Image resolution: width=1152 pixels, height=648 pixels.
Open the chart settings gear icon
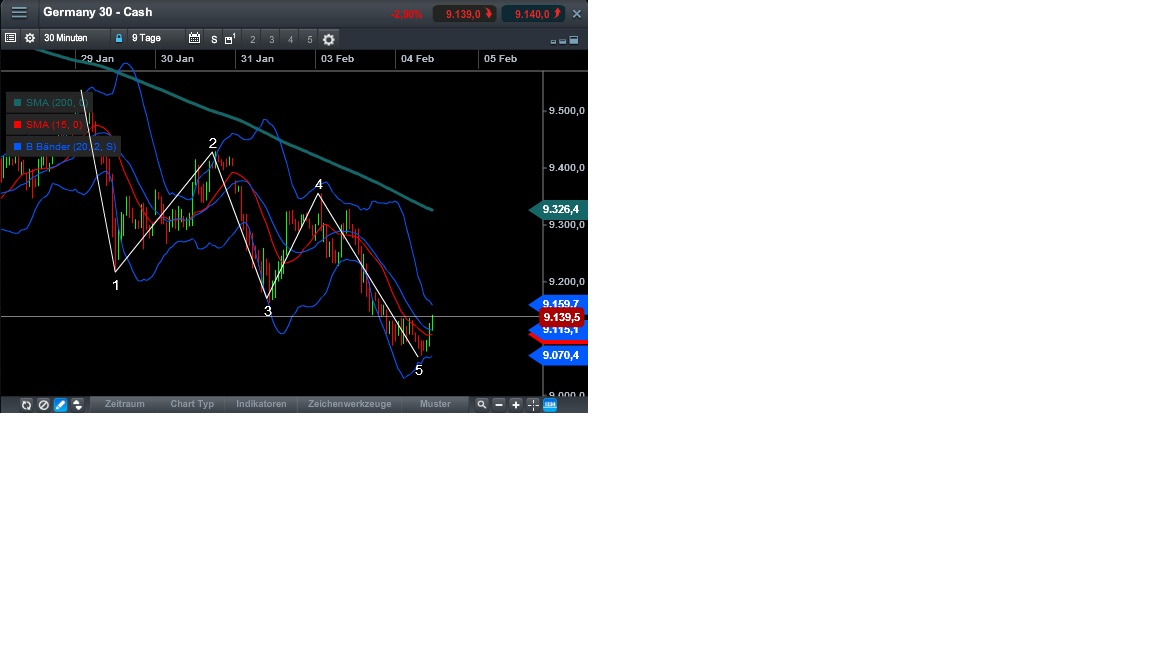29,38
